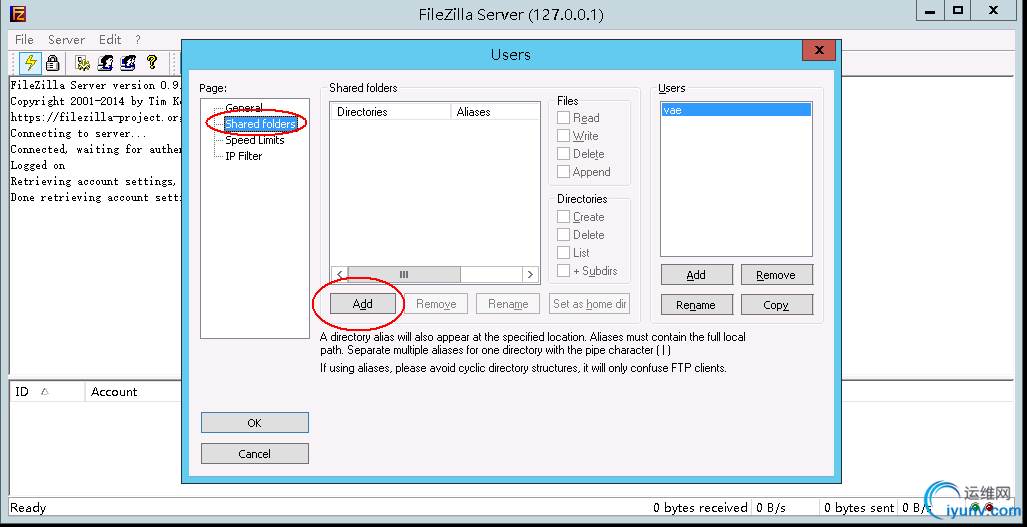
Task: Click the left arrow of folders scrollbar
Action: tap(339, 274)
